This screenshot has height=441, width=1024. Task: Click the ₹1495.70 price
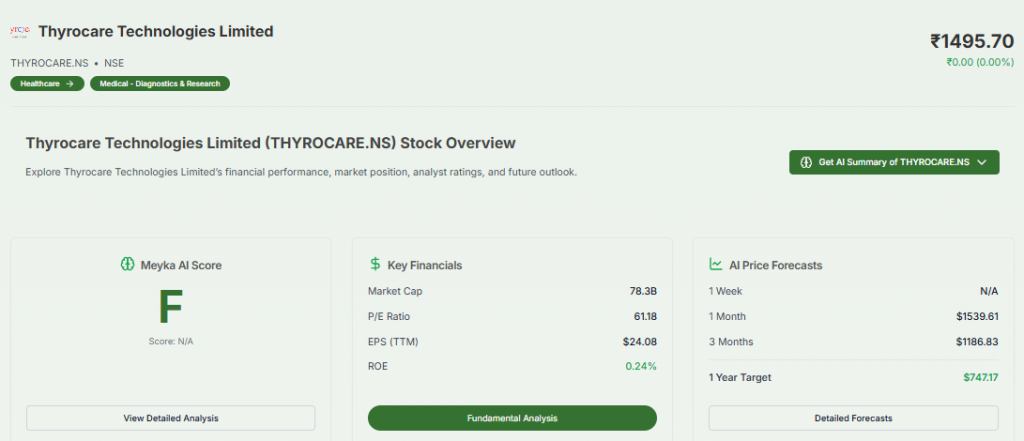tap(972, 41)
